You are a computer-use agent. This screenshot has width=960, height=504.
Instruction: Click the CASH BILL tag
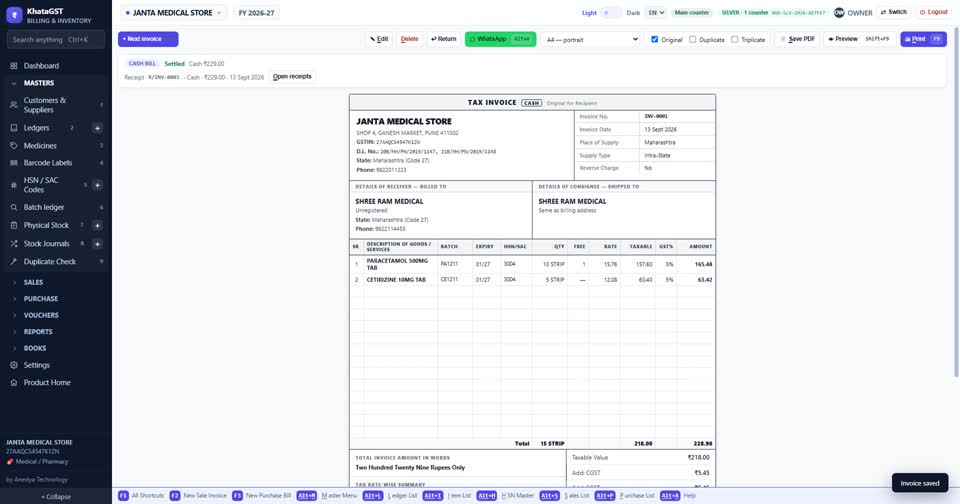pos(142,64)
